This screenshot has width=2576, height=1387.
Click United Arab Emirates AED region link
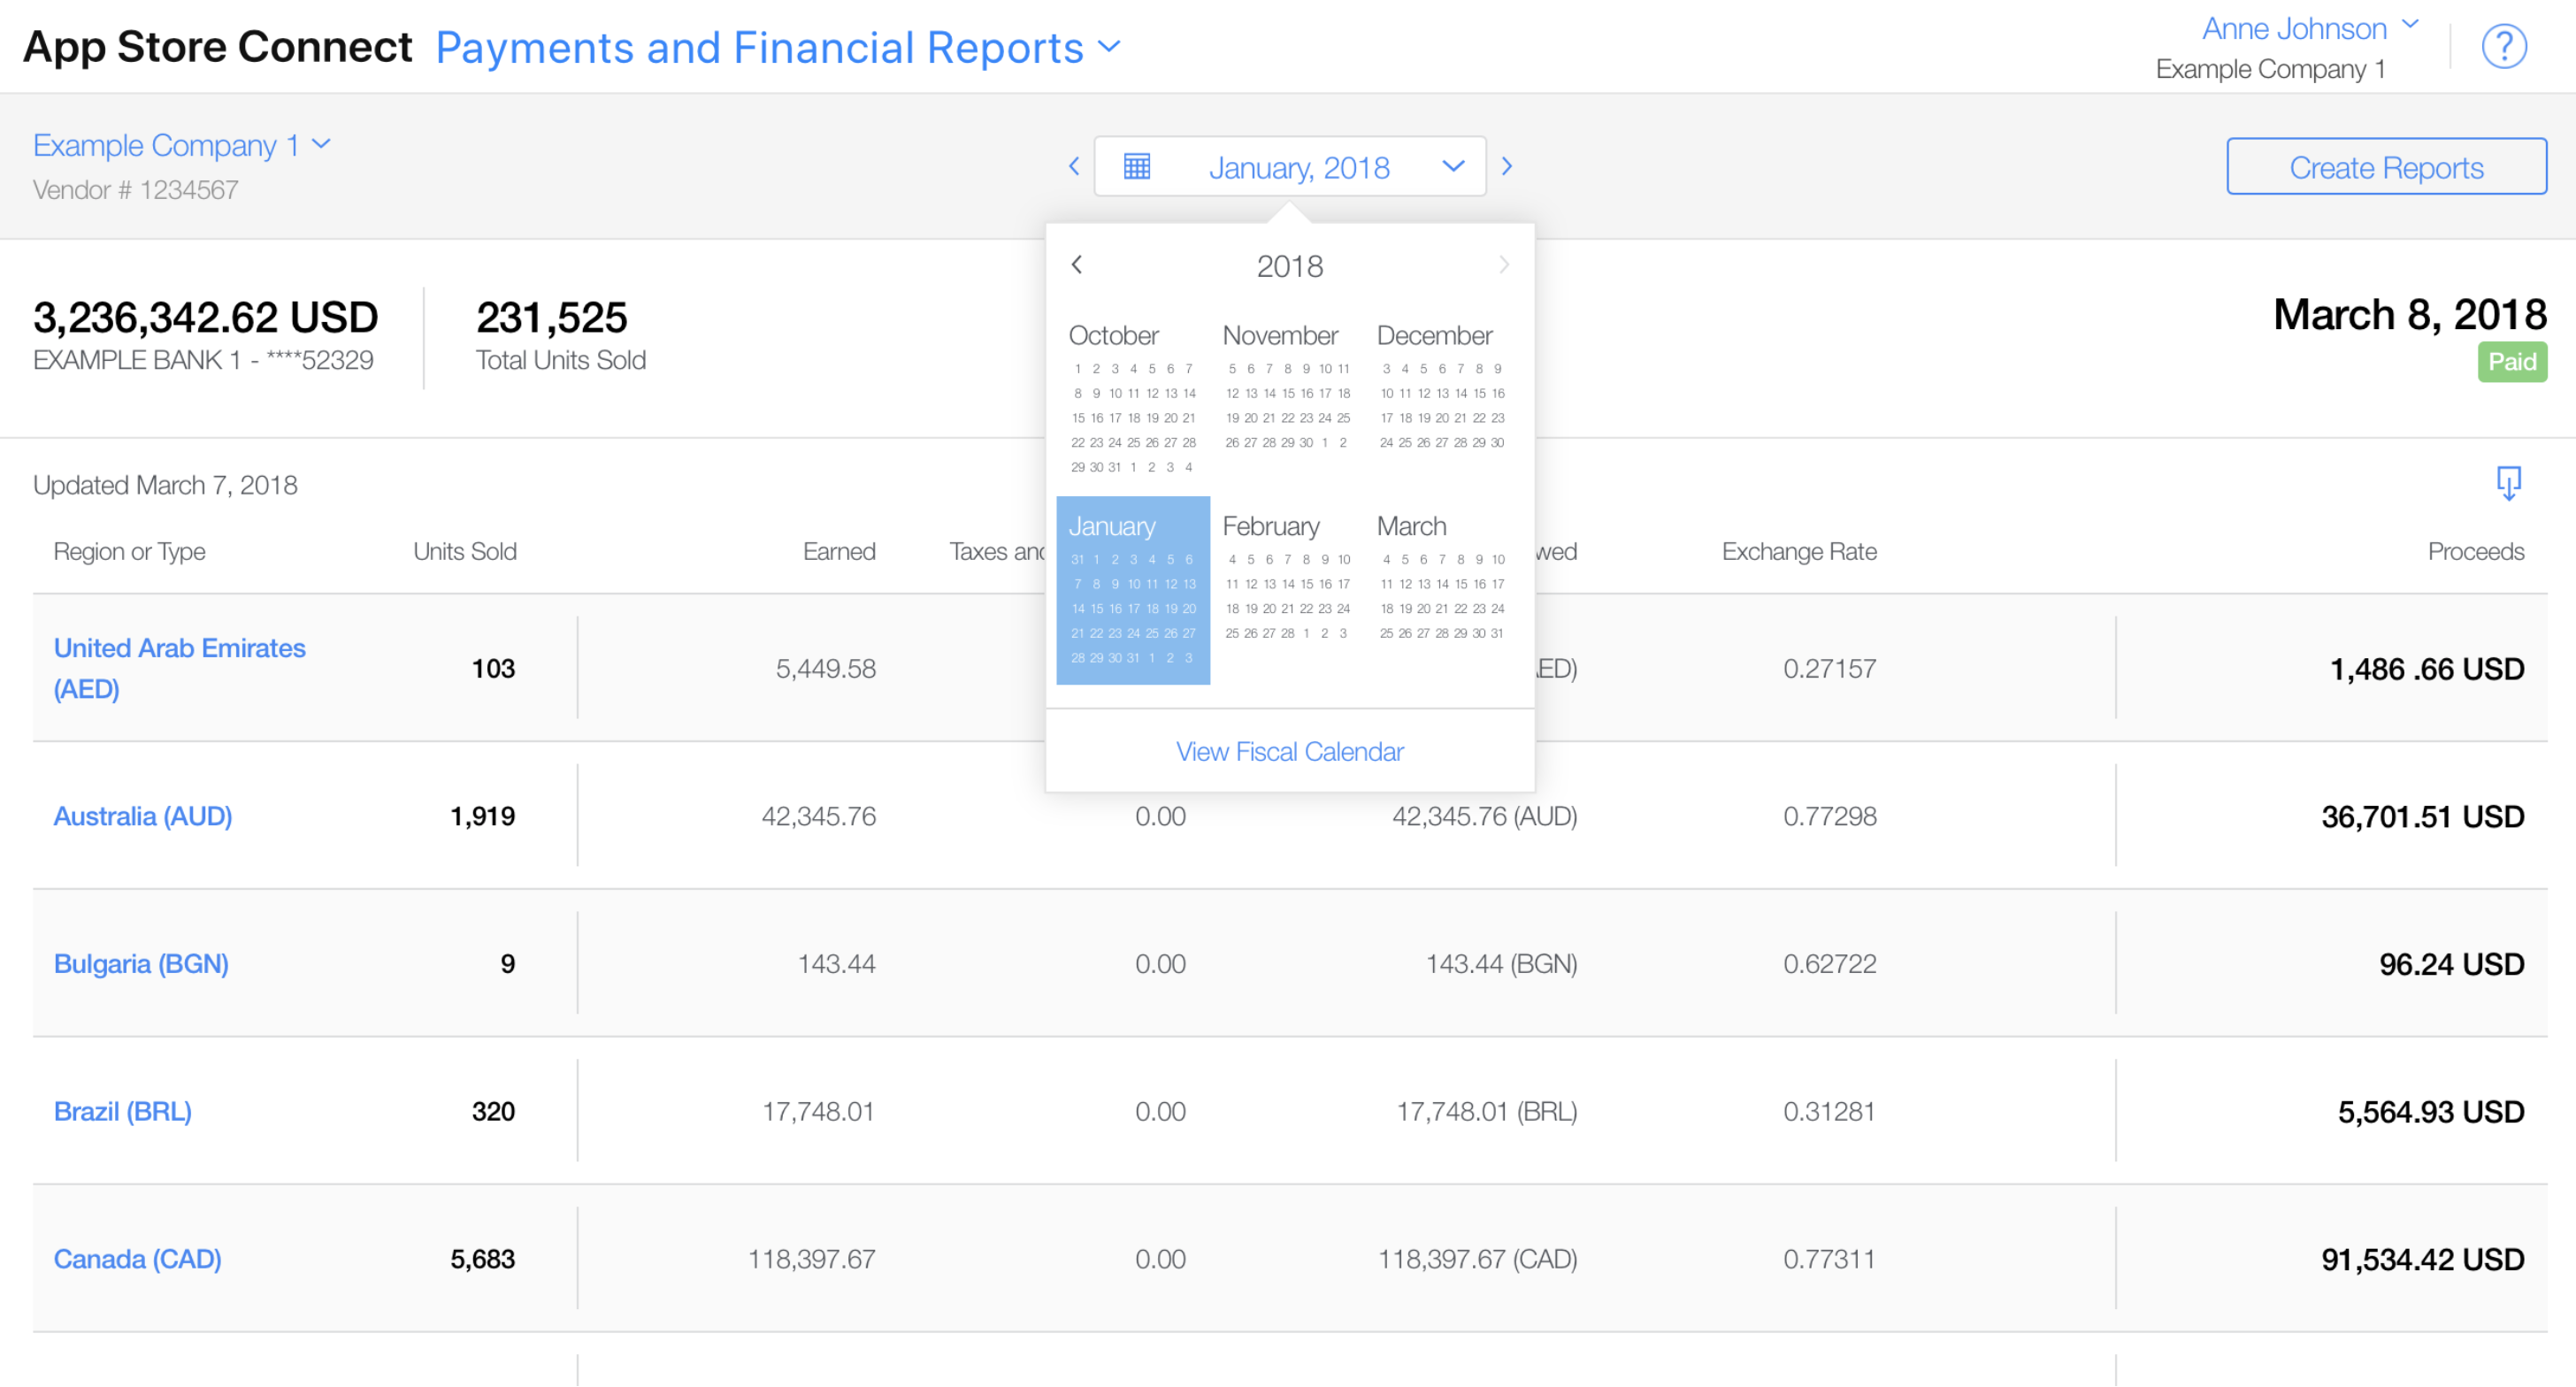click(x=180, y=666)
